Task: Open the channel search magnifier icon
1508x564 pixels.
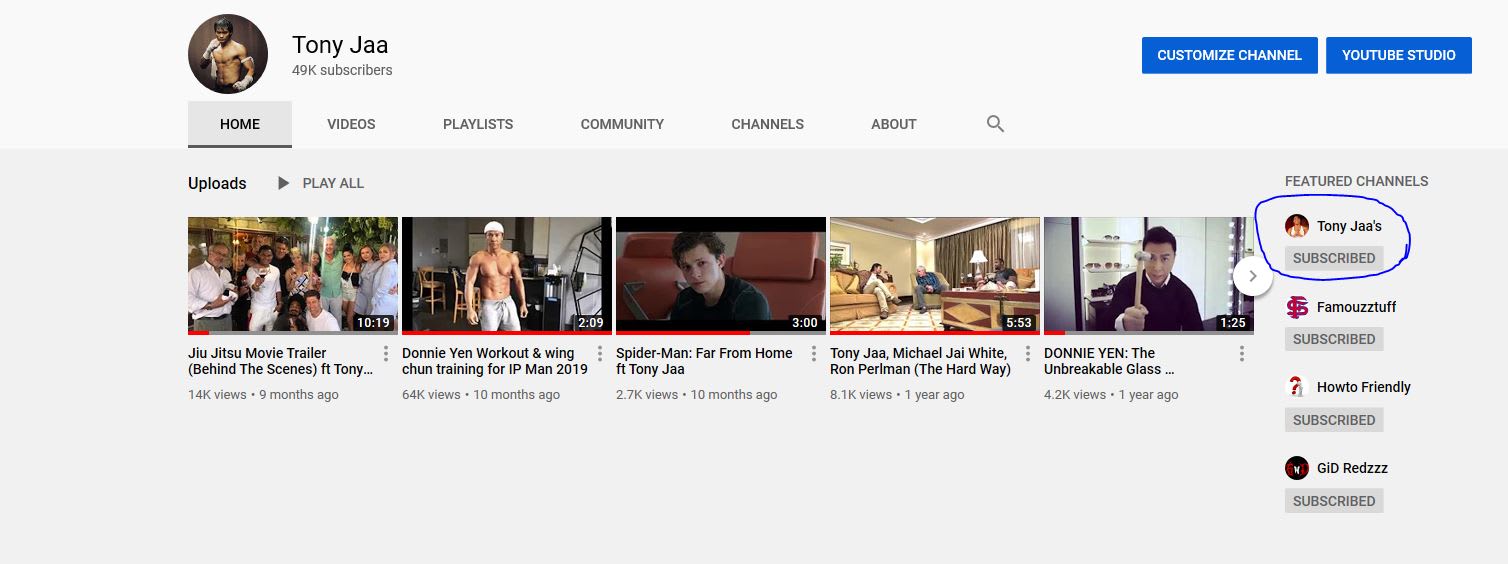Action: 995,124
